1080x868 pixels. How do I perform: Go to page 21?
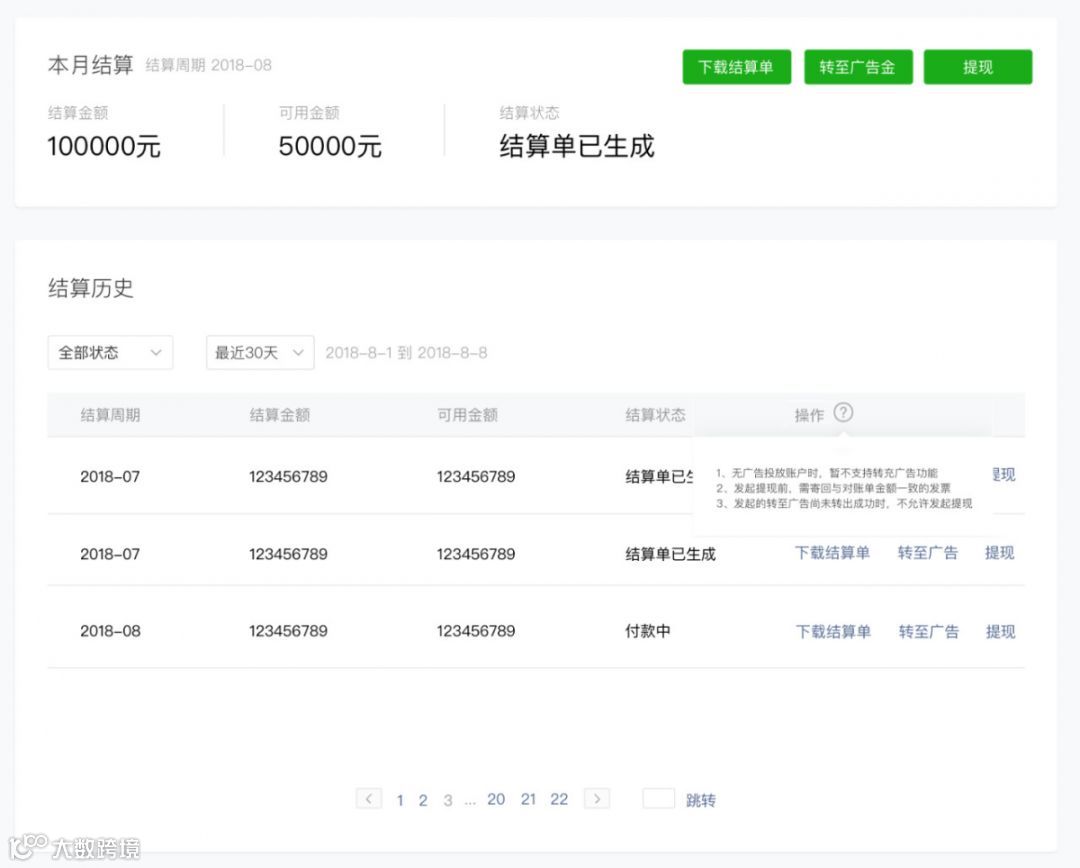point(528,799)
